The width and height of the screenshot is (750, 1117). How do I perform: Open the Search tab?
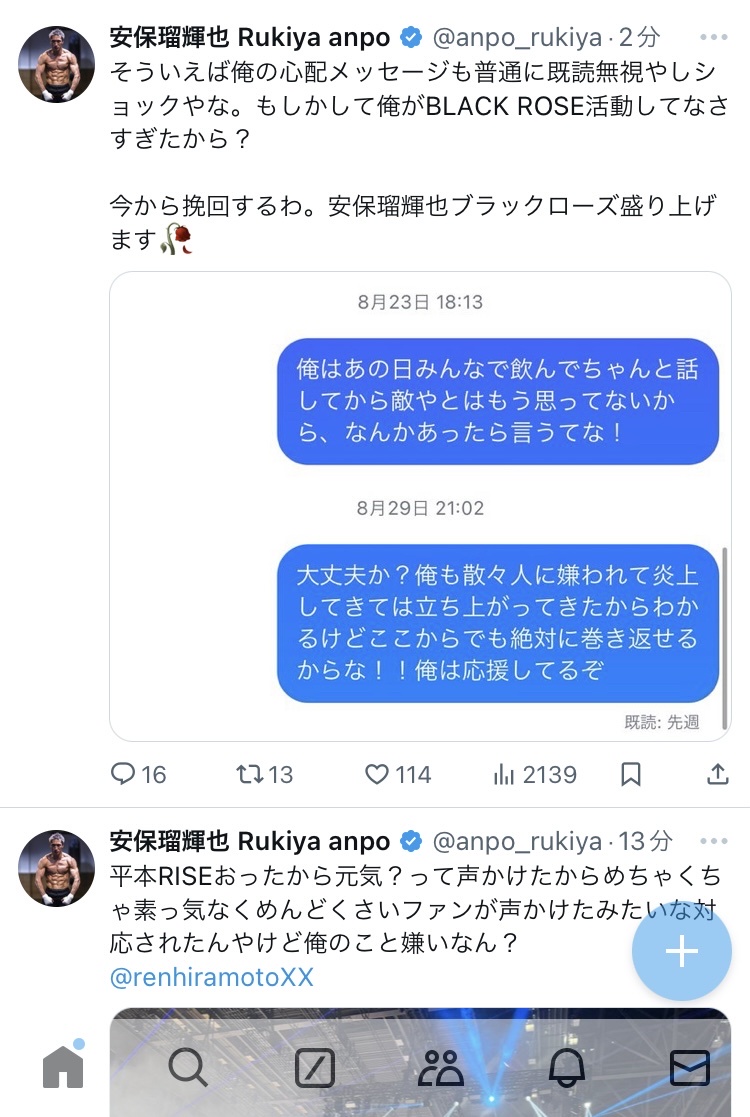tap(188, 1069)
